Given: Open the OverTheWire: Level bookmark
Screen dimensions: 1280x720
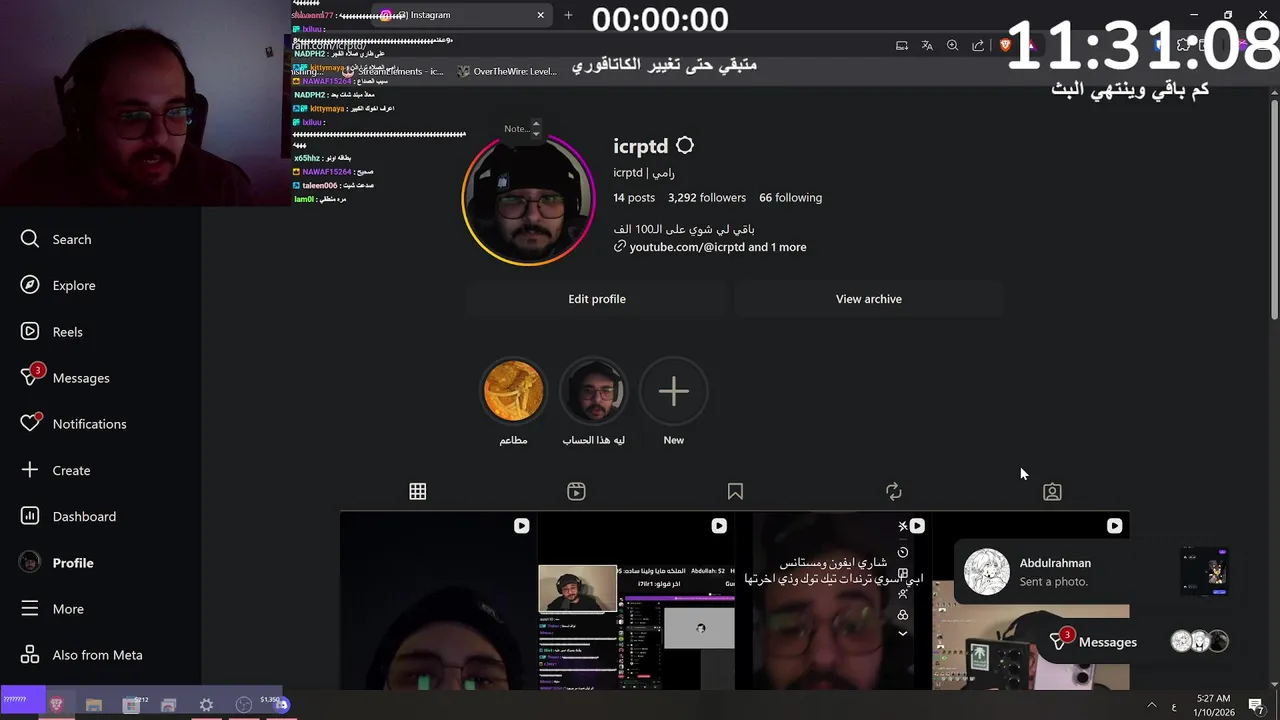Looking at the screenshot, I should 507,72.
